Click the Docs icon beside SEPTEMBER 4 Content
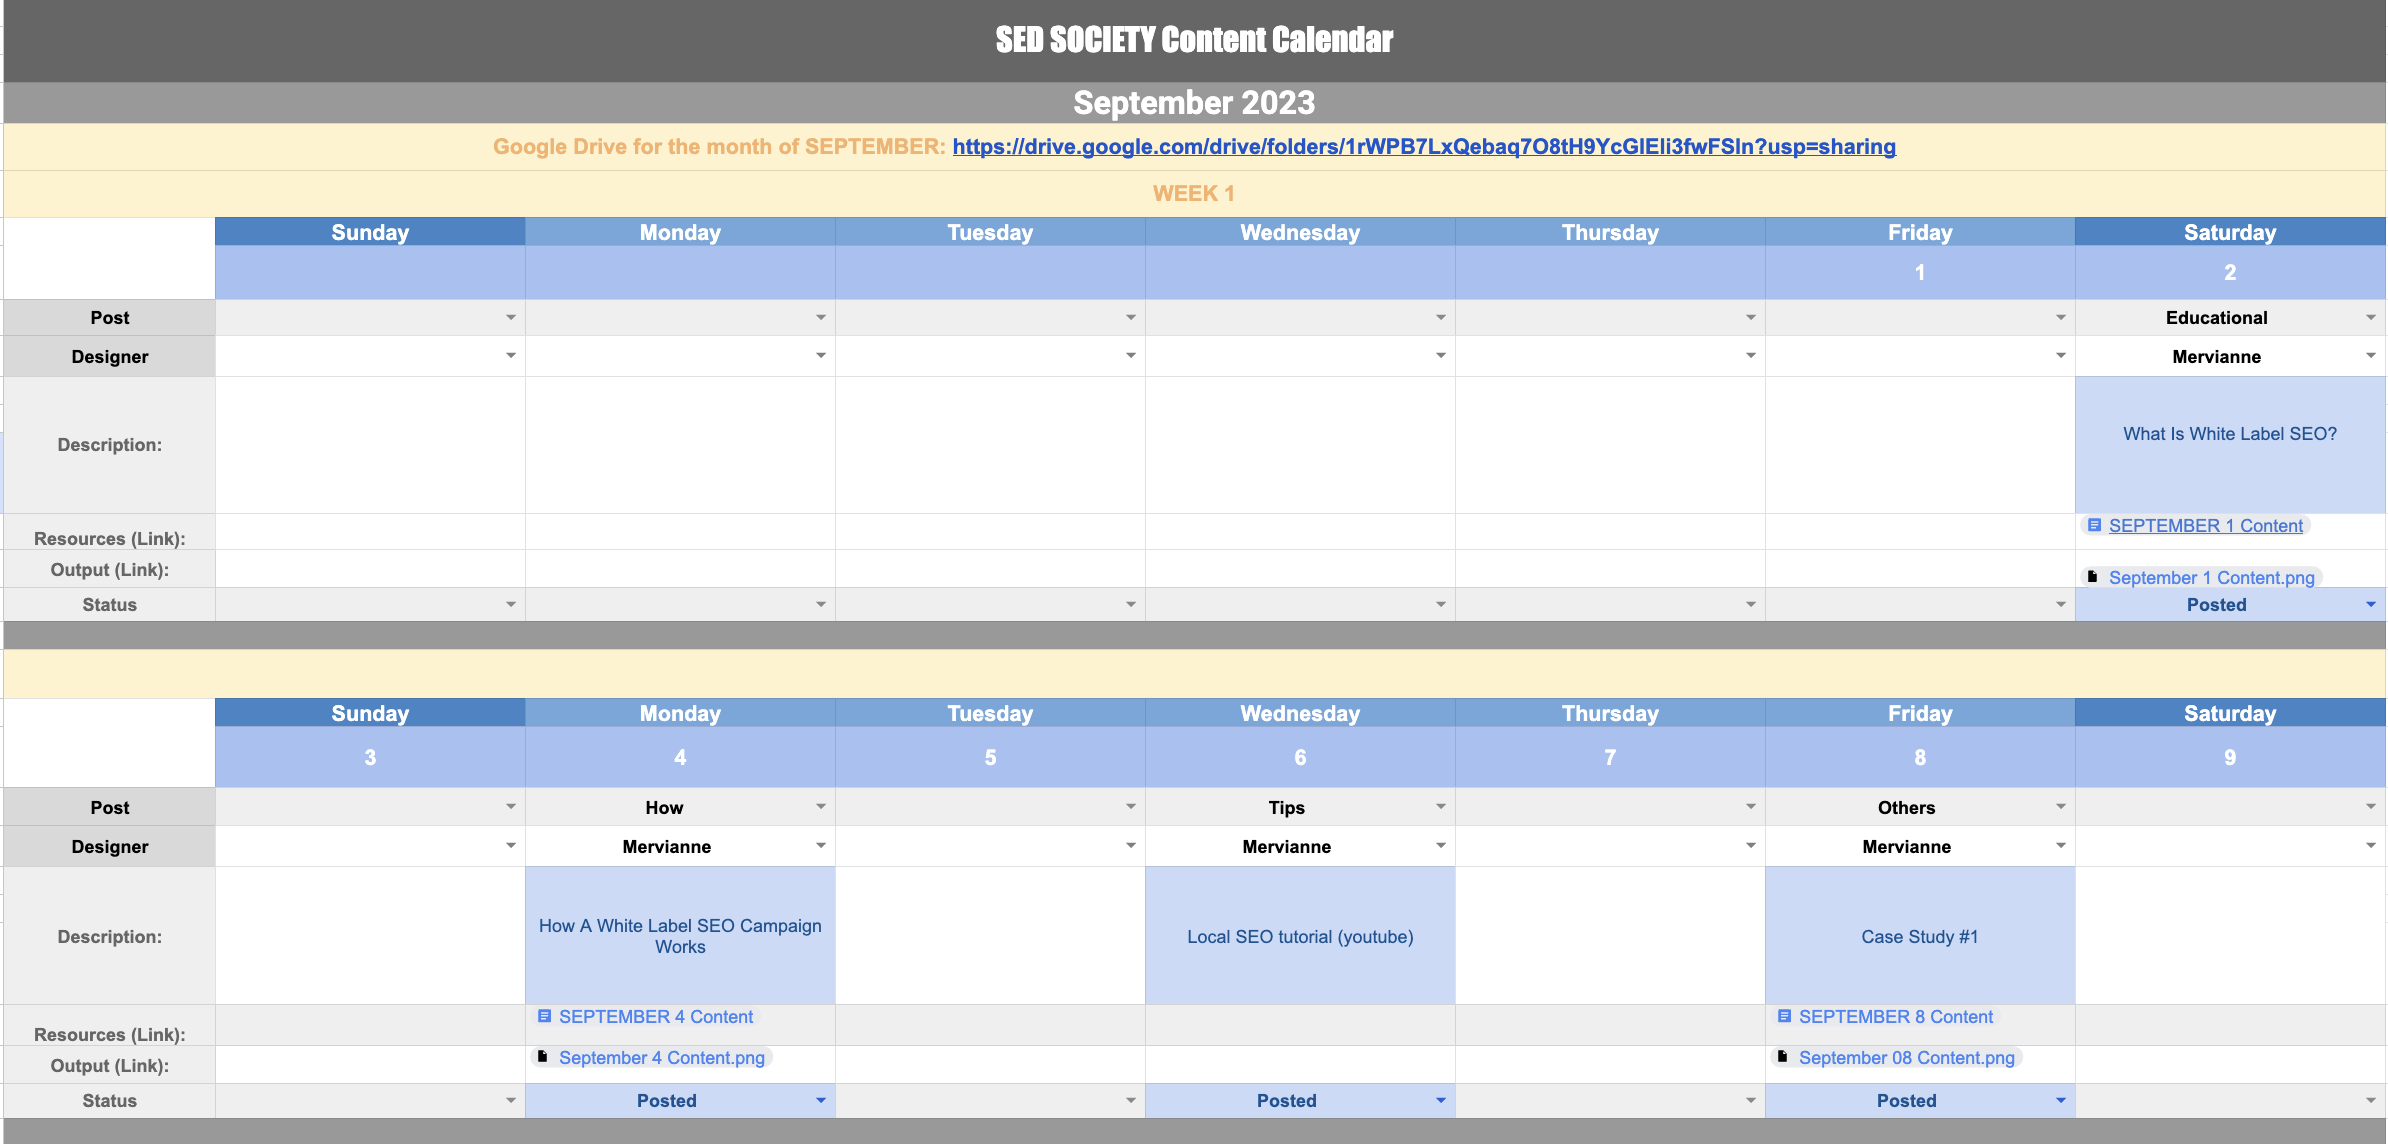 coord(544,1016)
